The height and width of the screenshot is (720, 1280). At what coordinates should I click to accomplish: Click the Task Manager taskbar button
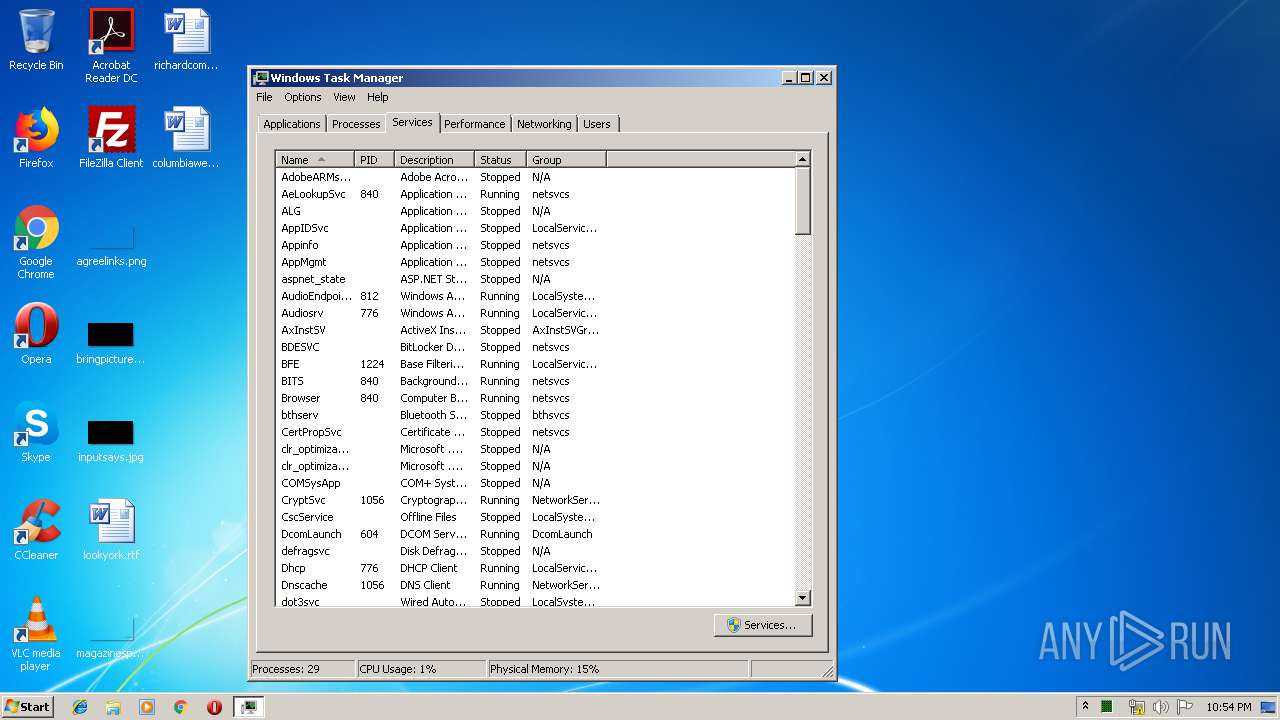point(248,707)
